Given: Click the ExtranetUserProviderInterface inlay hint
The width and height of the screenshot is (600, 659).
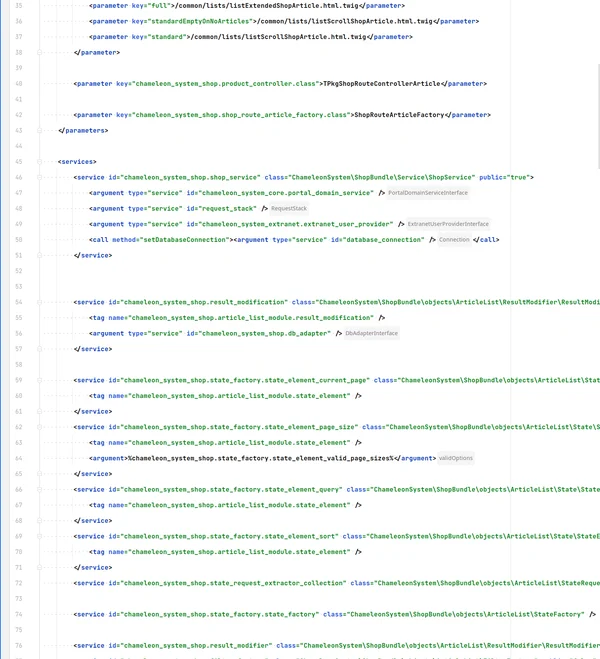Looking at the screenshot, I should coord(448,224).
